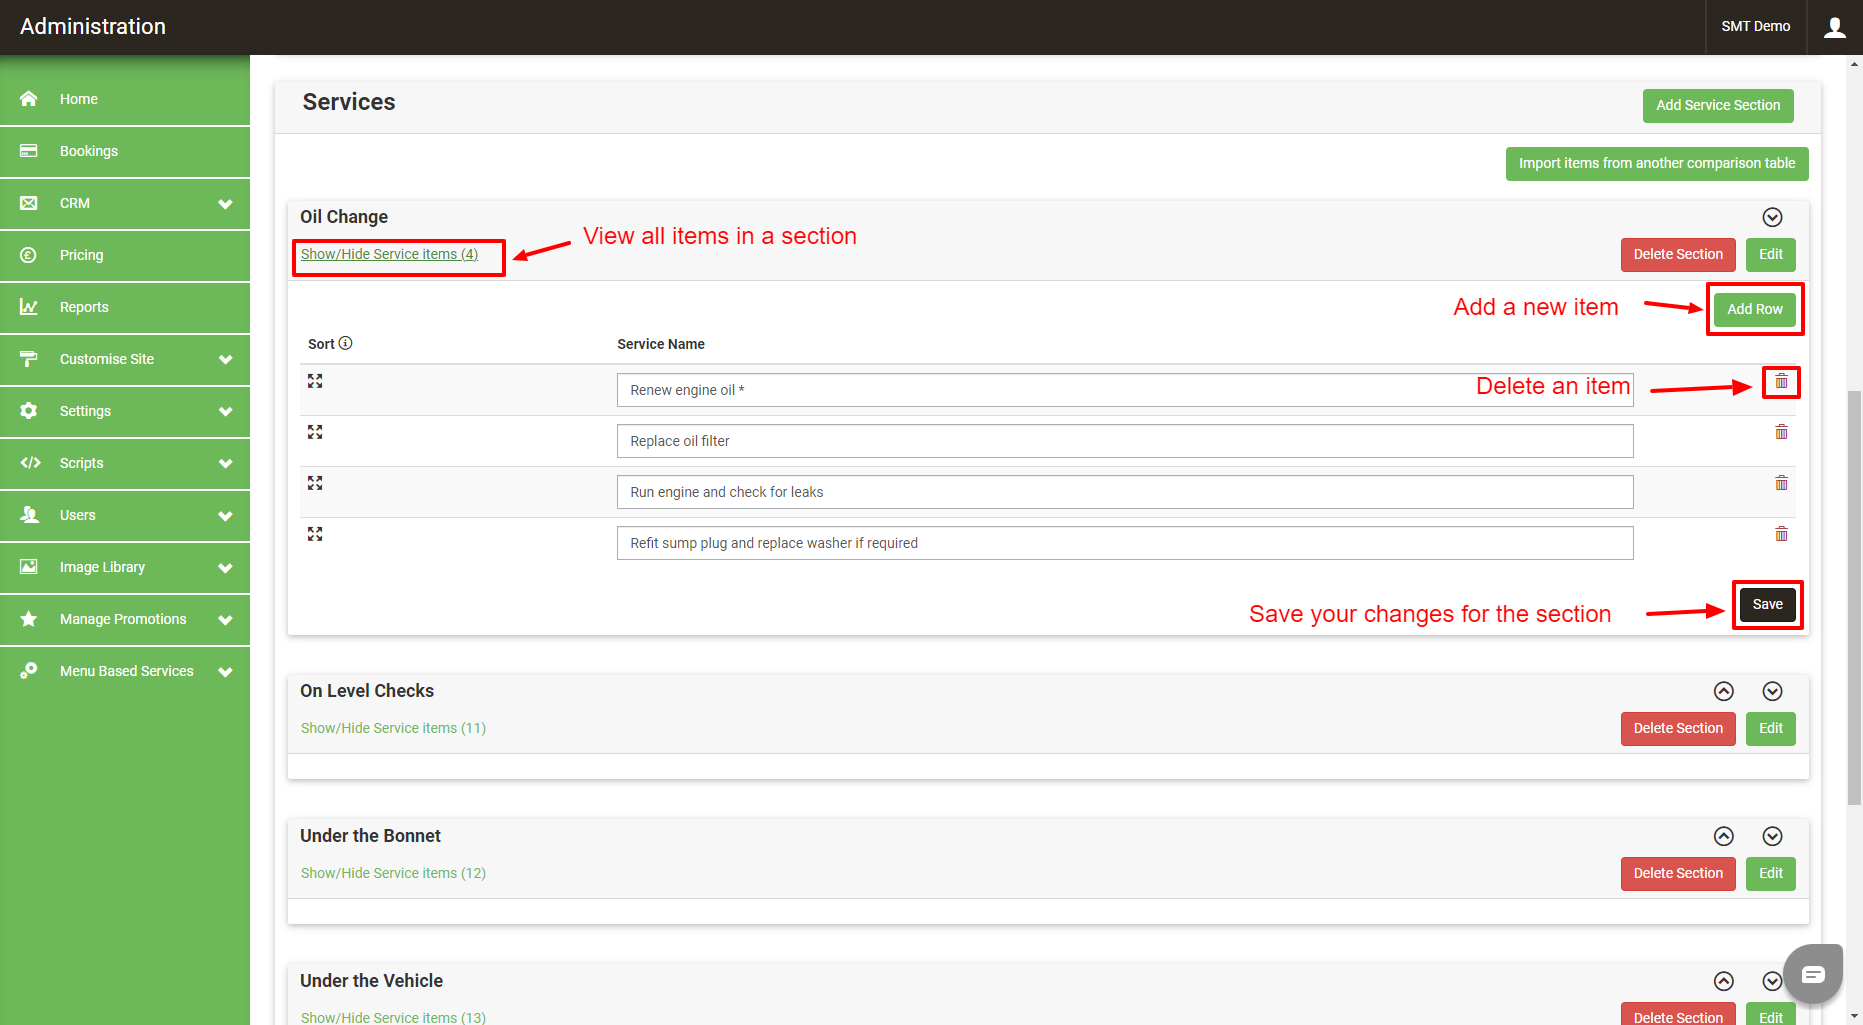The height and width of the screenshot is (1025, 1863).
Task: Show/Hide Service items (12) for Under the Bonnet
Action: coord(393,873)
